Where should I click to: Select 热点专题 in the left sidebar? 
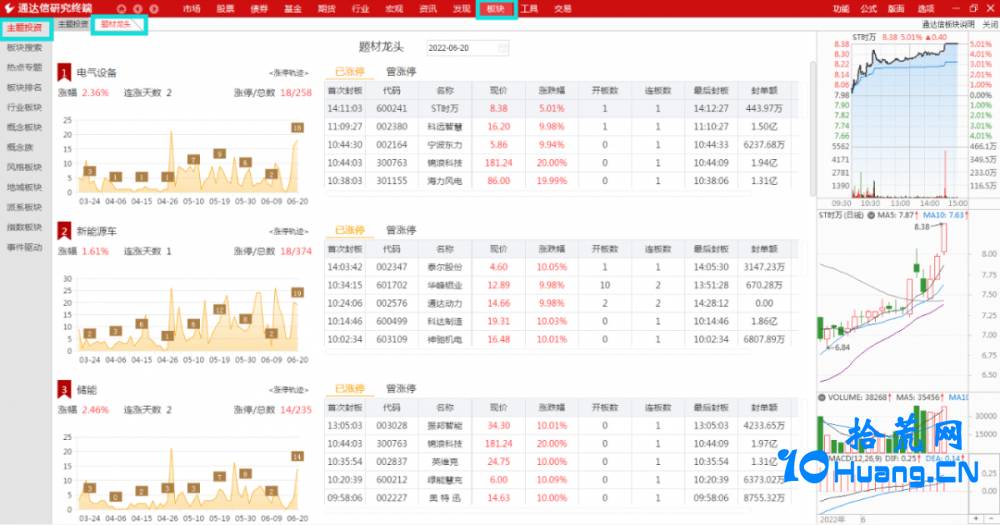tap(24, 67)
